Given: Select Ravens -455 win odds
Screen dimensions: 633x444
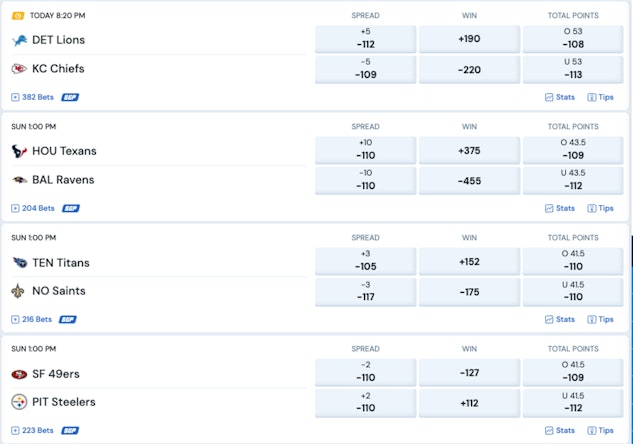Looking at the screenshot, I should (x=469, y=180).
